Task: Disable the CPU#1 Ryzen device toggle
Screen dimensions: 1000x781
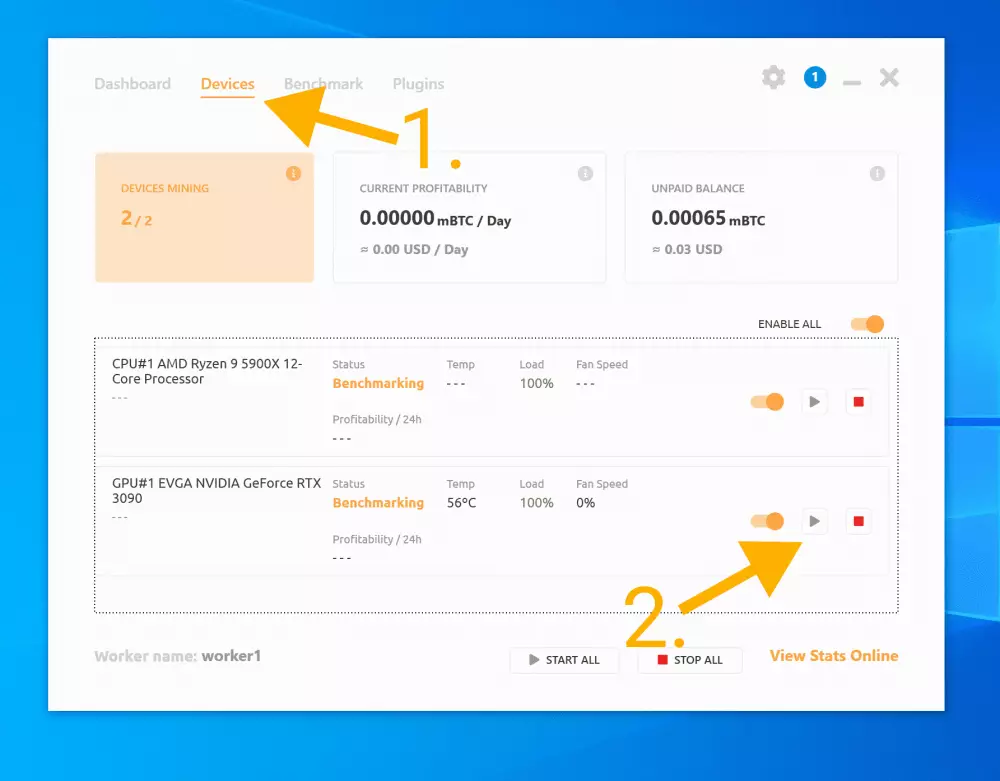Action: point(767,402)
